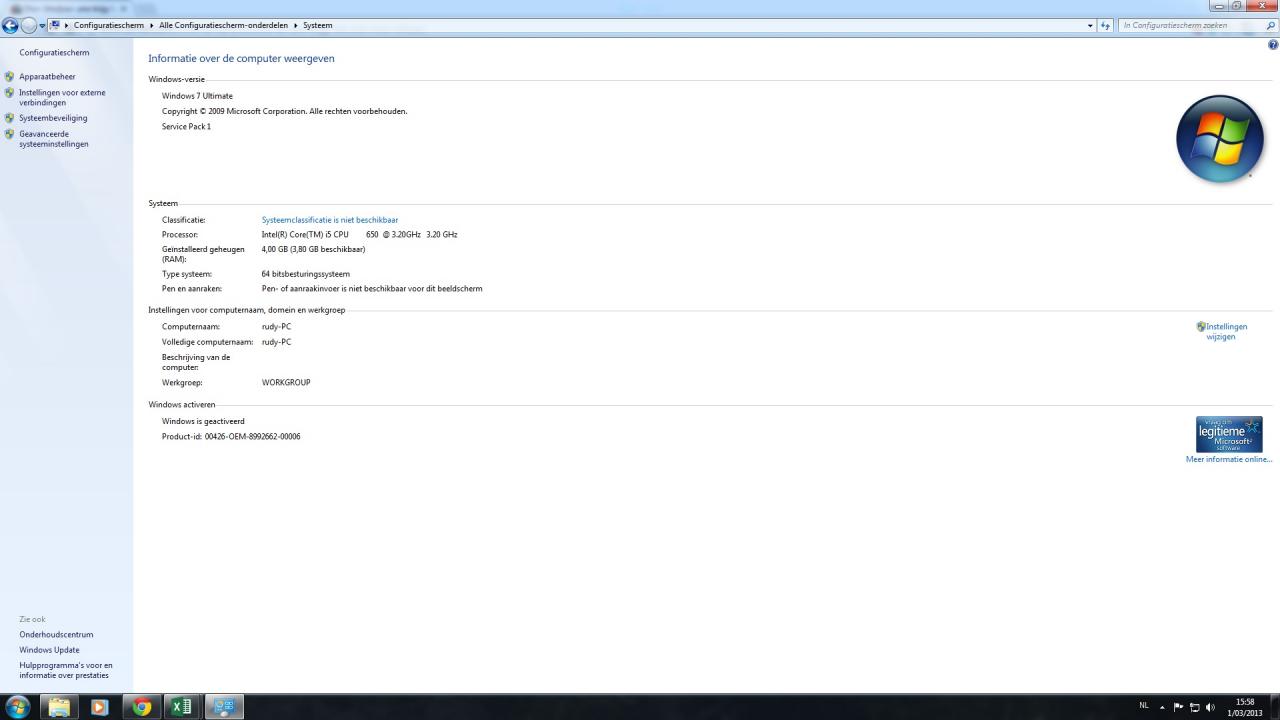Select Configuratiescherm breadcrumb in the address bar
Screen dimensions: 1280x720
[109, 25]
